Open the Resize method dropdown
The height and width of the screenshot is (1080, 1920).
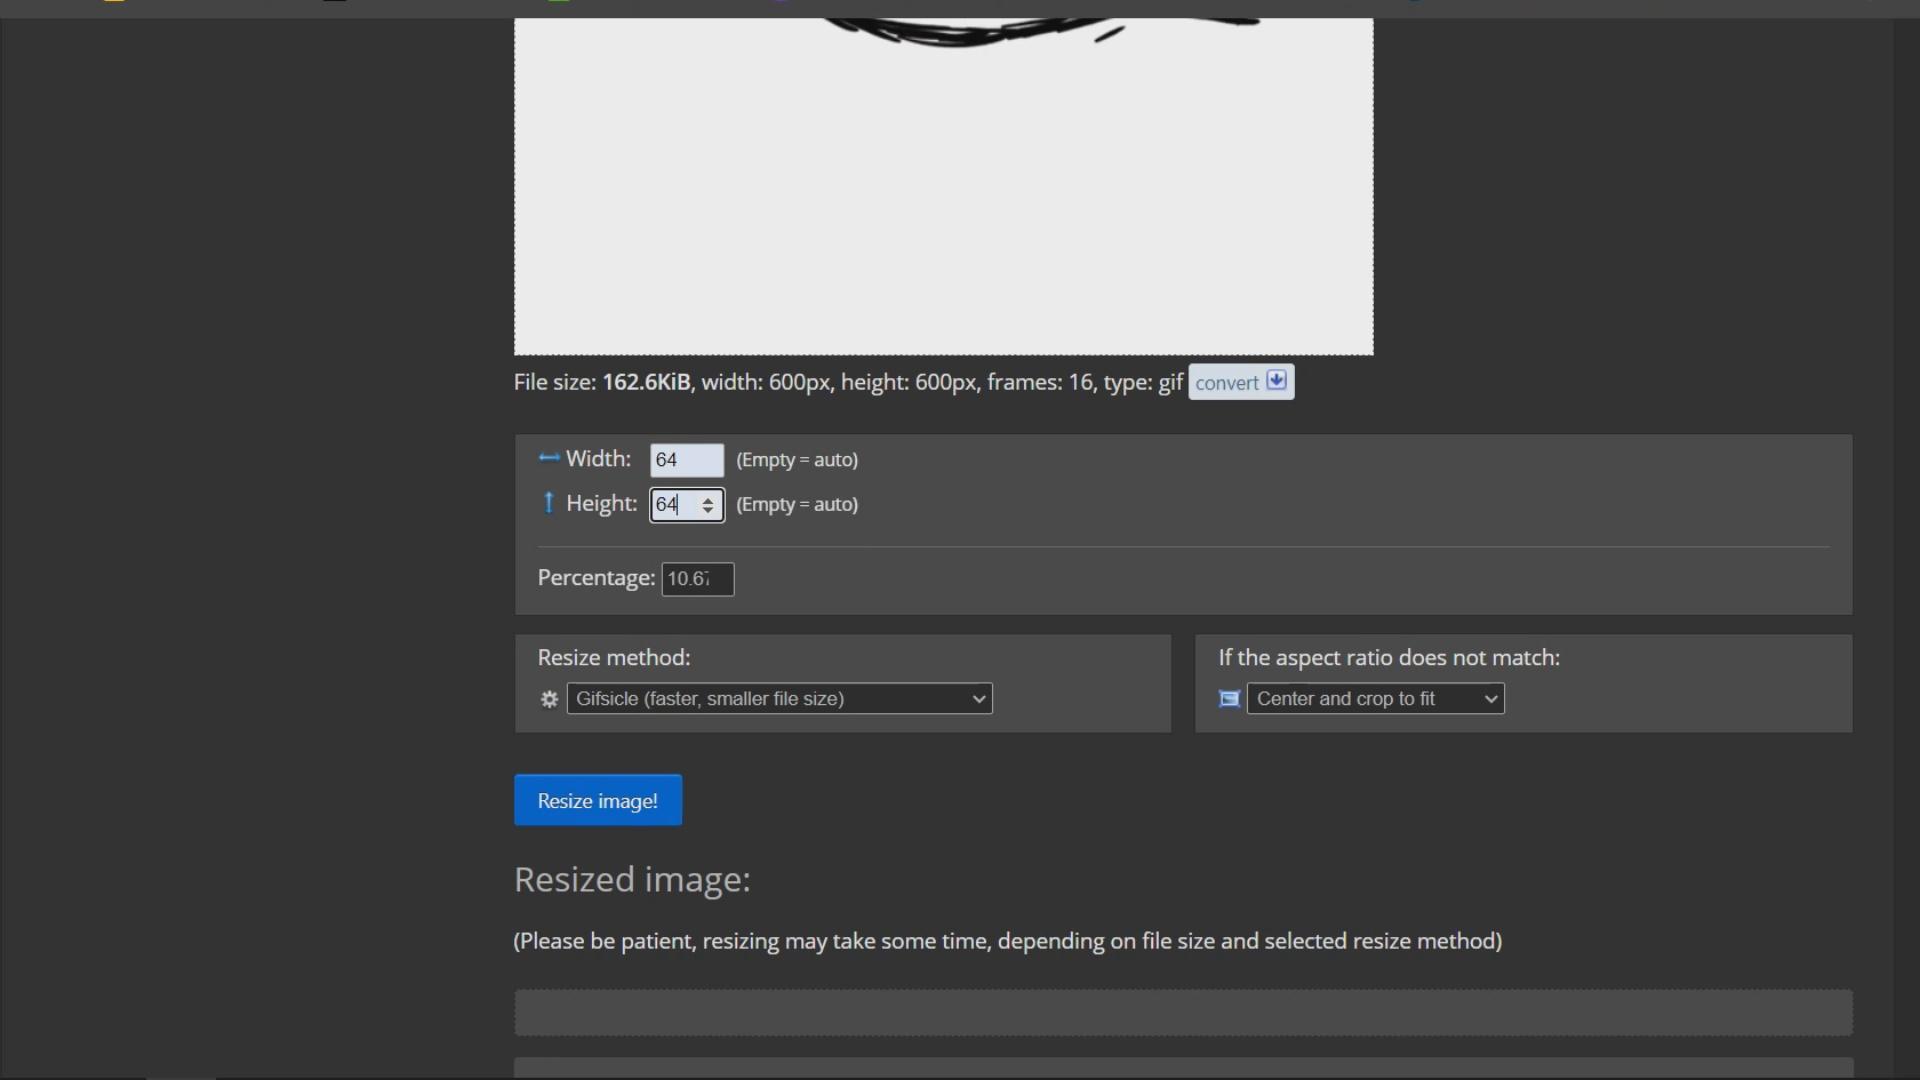(779, 699)
